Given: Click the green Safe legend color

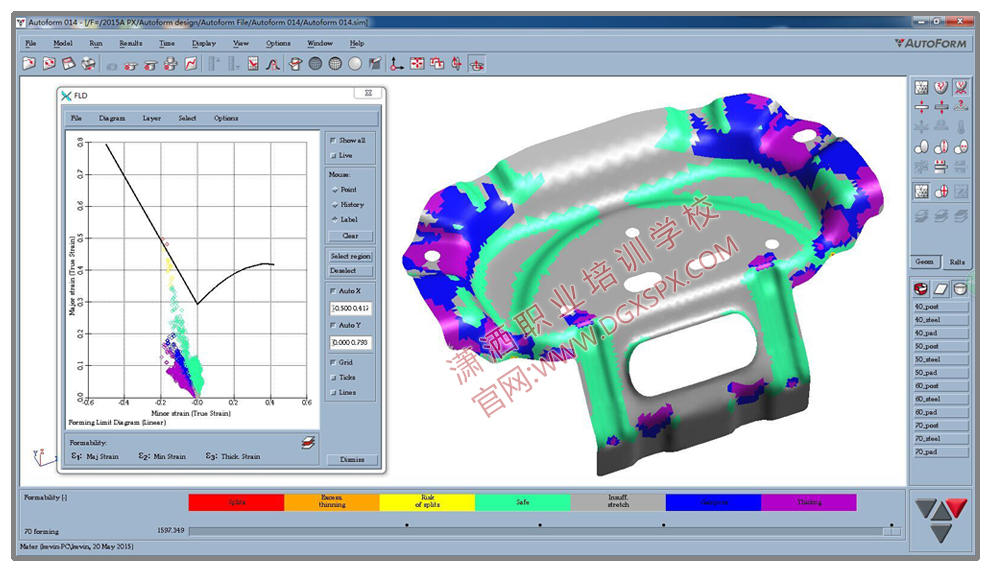Looking at the screenshot, I should 523,502.
